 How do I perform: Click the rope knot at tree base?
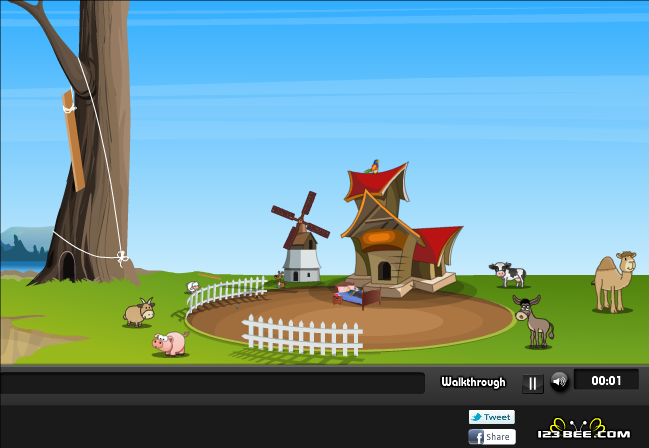[122, 258]
